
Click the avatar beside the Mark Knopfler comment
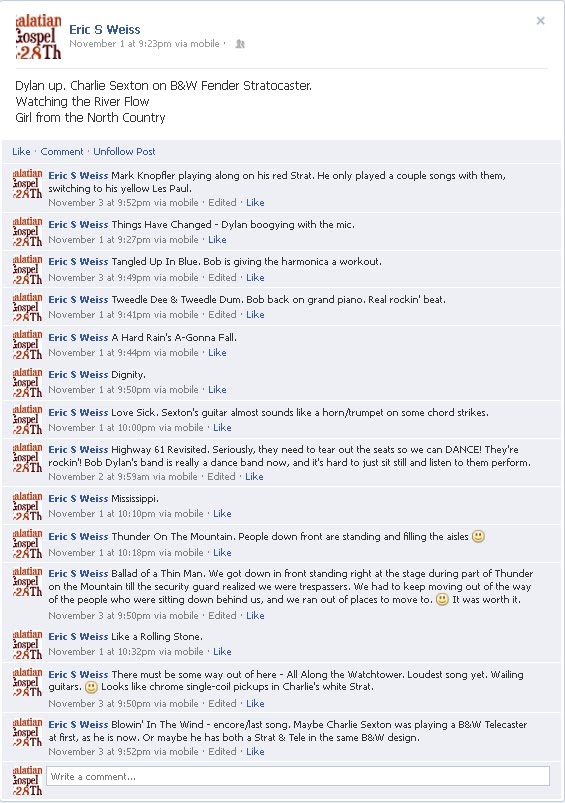(x=28, y=183)
